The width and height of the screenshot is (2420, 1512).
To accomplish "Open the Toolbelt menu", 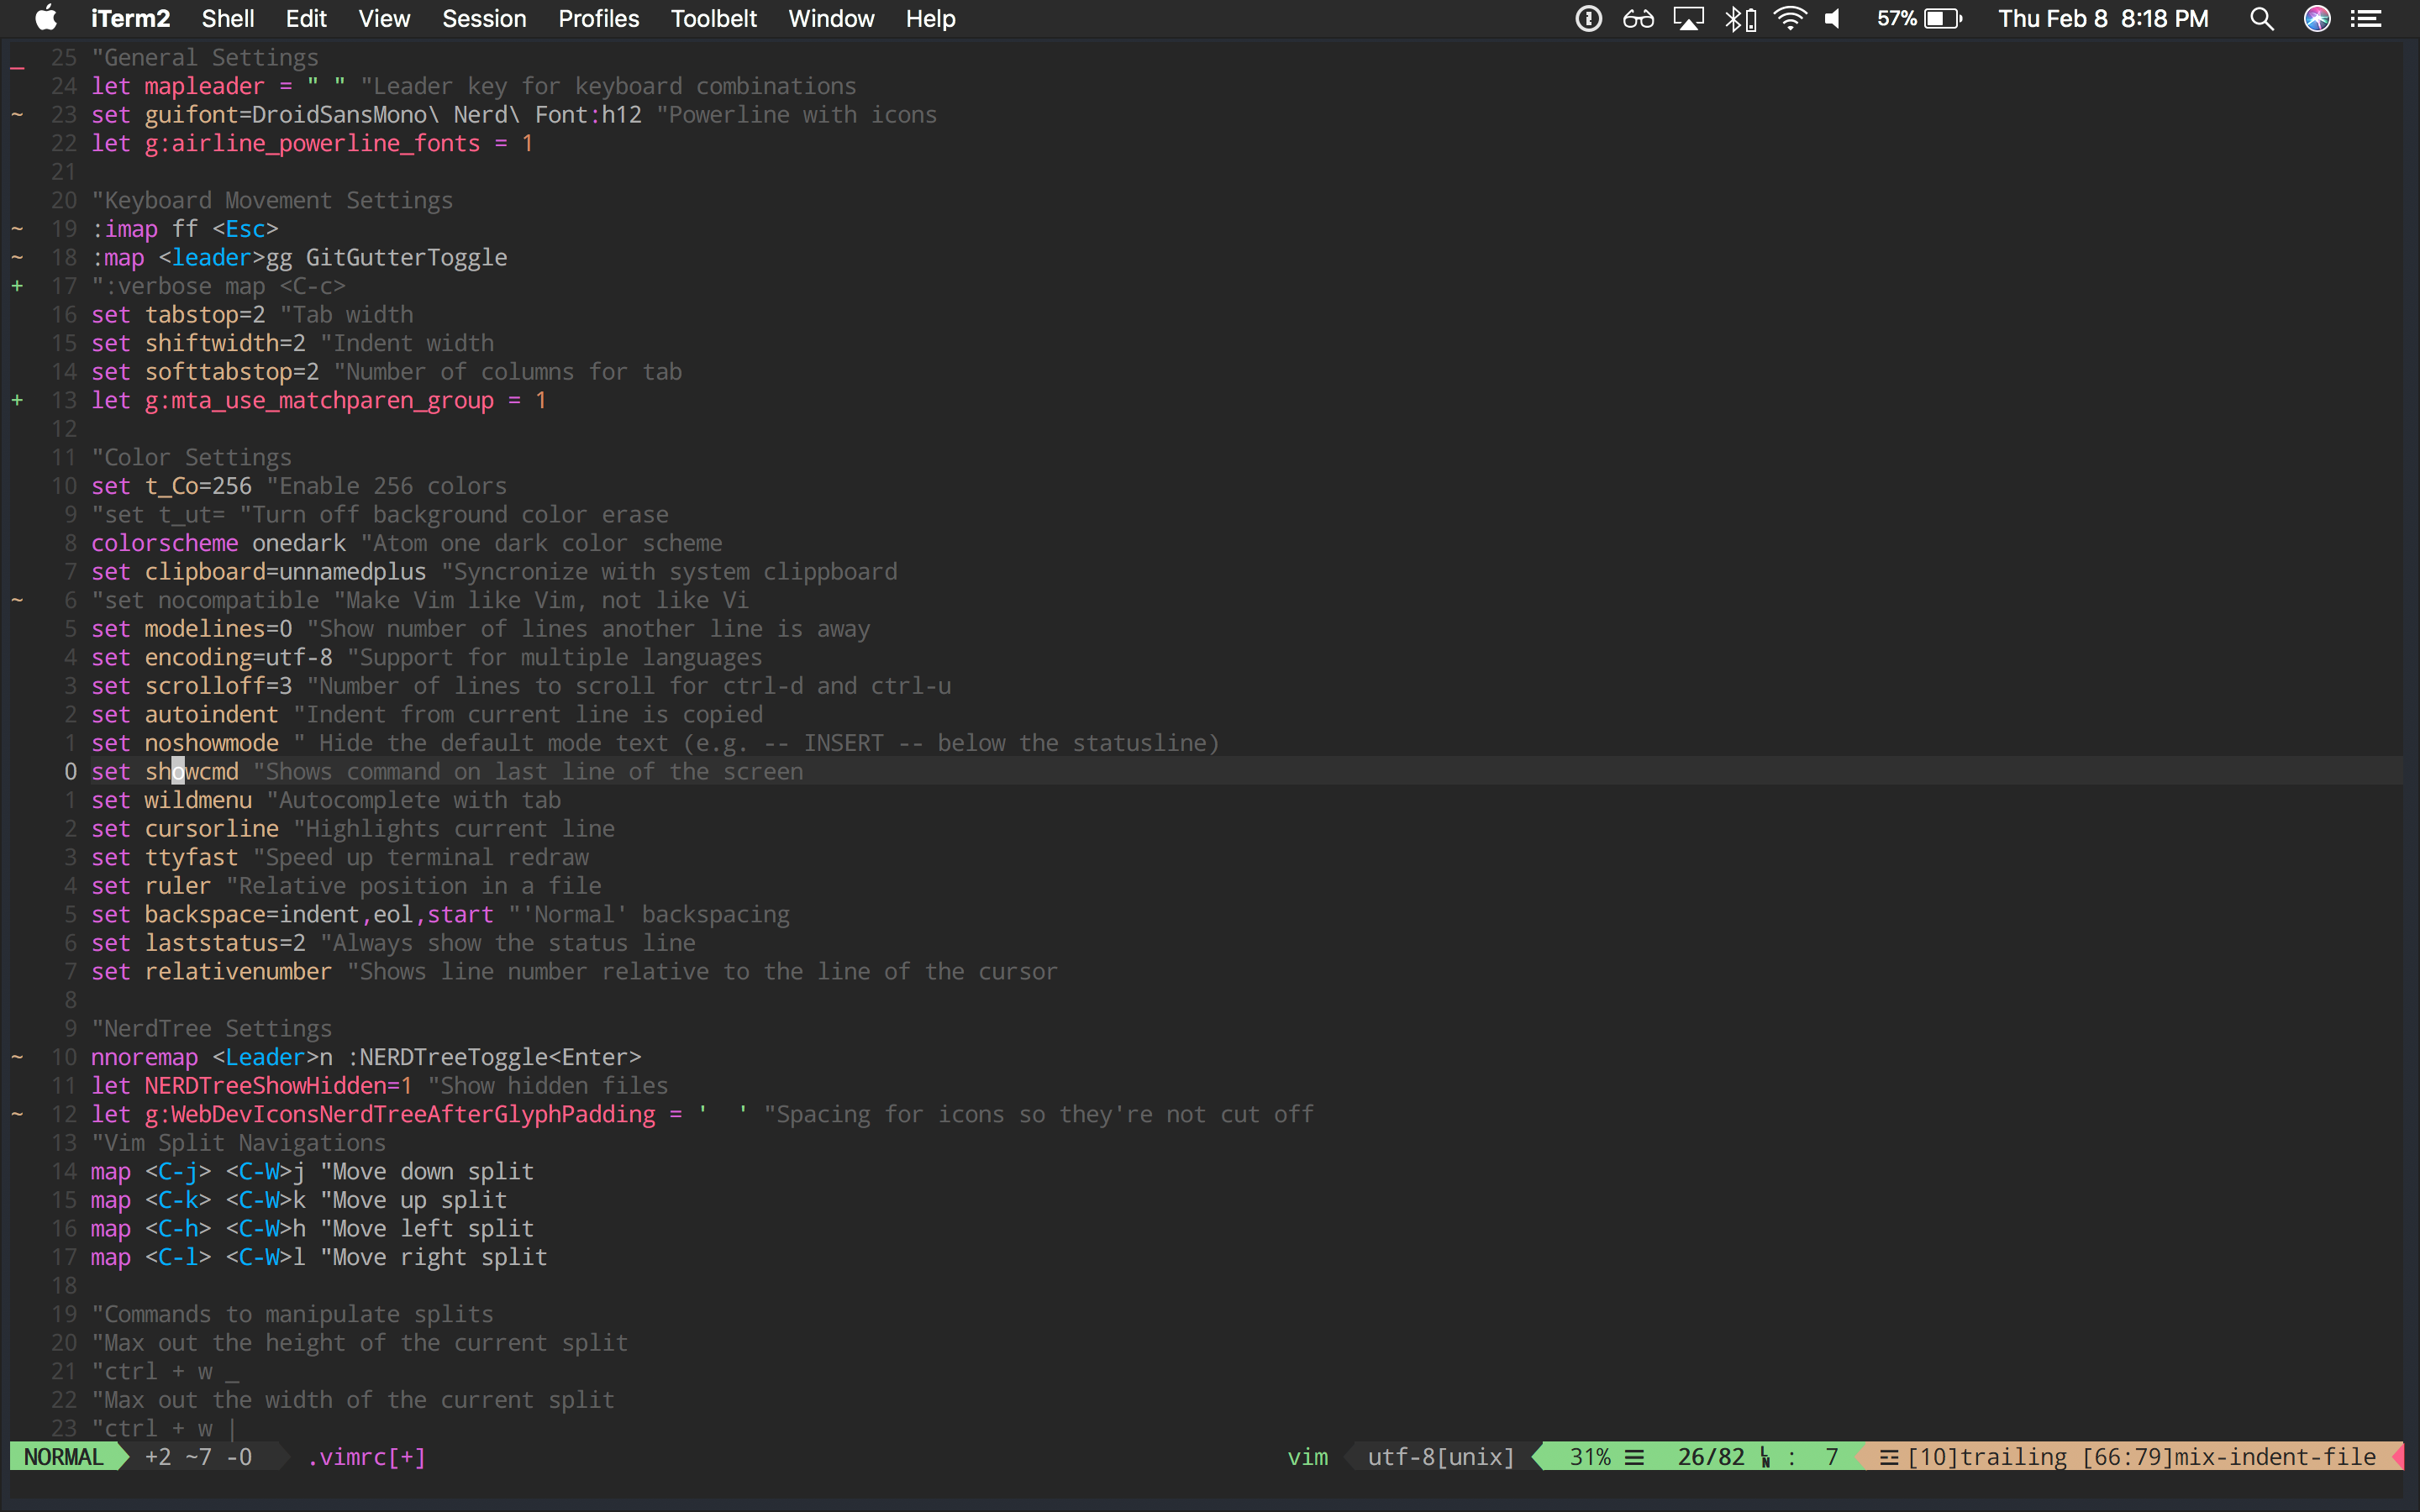I will [713, 18].
